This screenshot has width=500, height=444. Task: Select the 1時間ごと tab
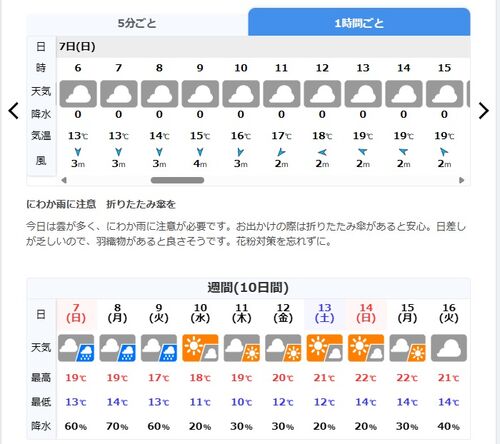359,22
